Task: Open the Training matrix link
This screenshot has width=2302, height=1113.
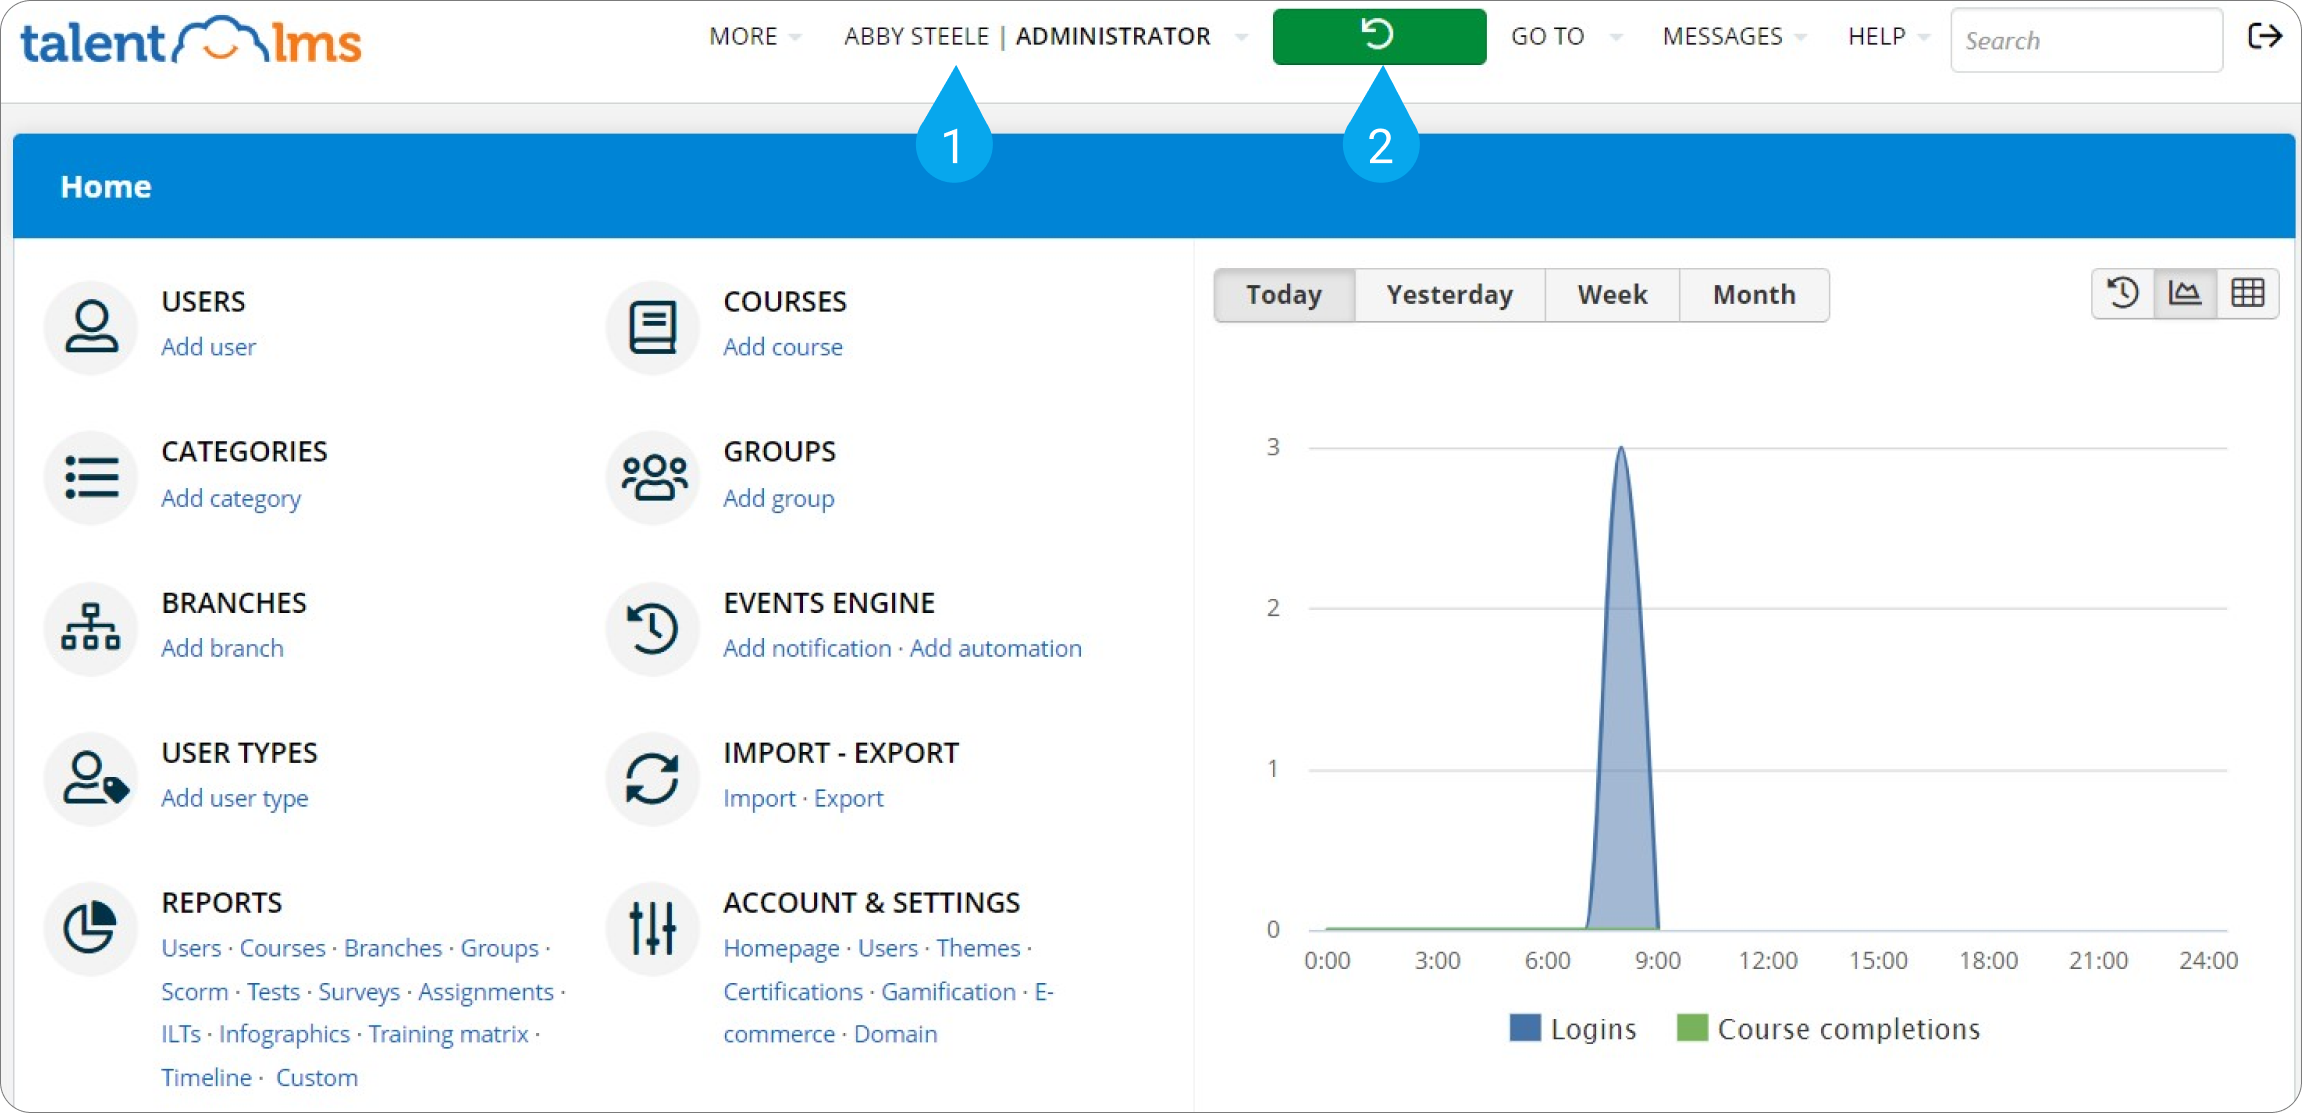Action: (449, 1034)
